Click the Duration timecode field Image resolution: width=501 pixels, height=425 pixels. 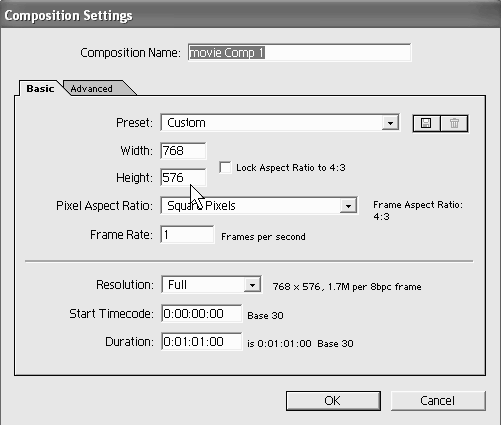pos(202,342)
